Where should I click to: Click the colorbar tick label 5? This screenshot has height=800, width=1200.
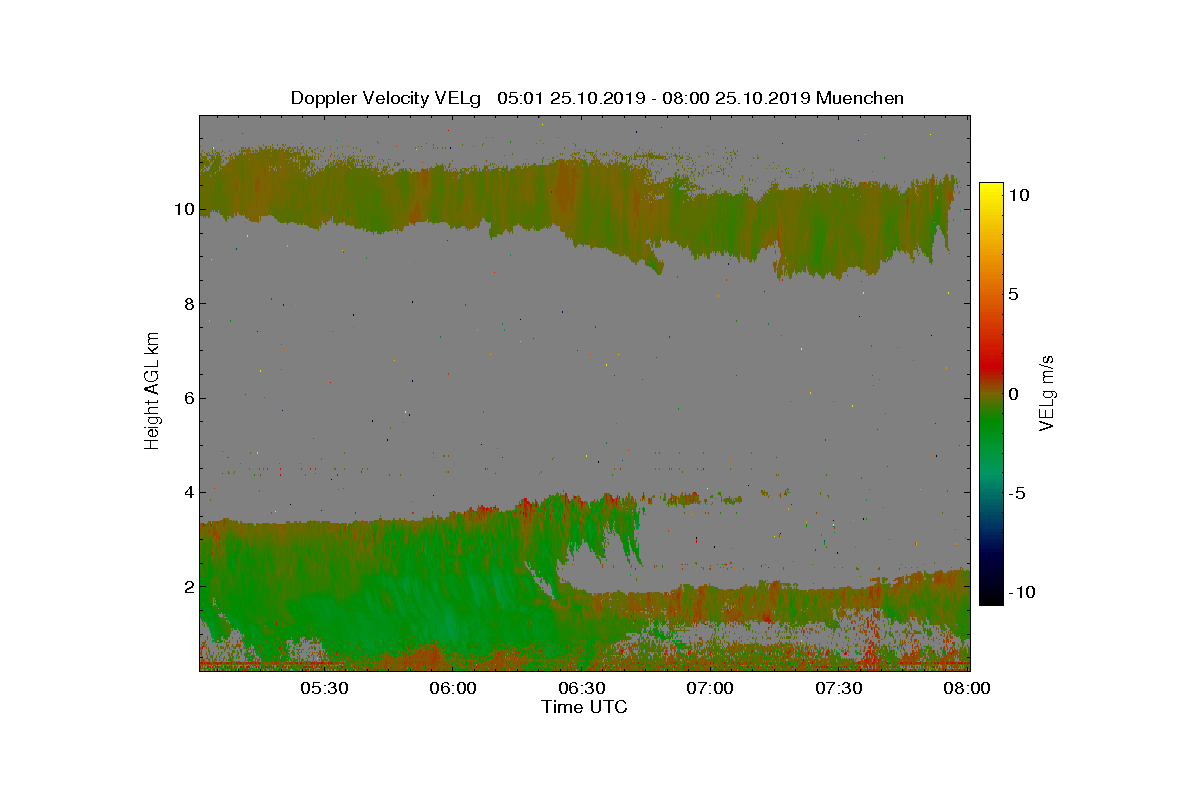click(1013, 294)
